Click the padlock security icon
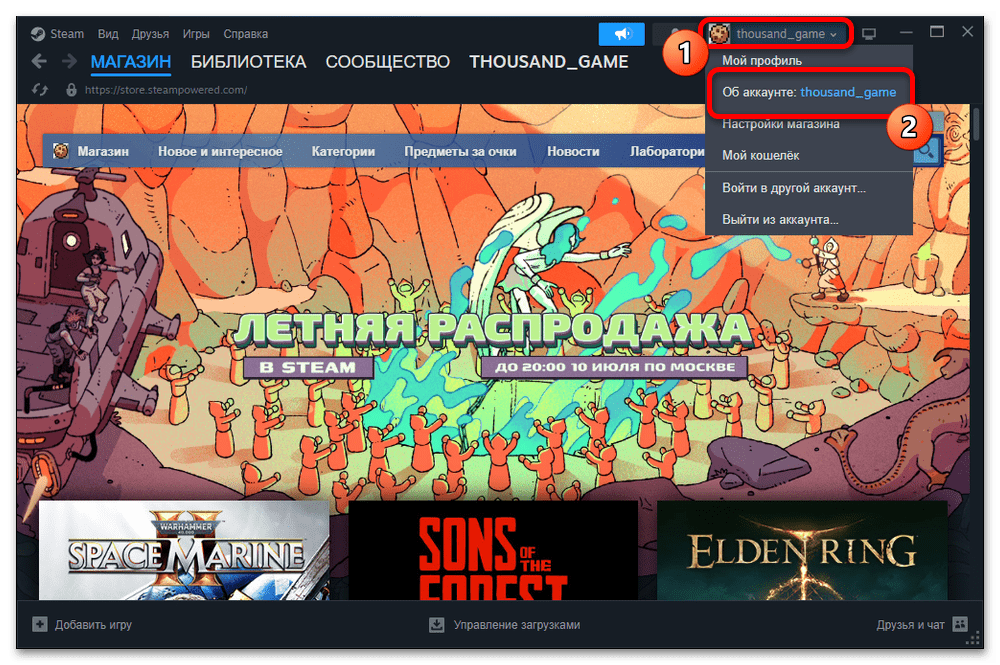The width and height of the screenshot is (1000, 665). pos(71,90)
